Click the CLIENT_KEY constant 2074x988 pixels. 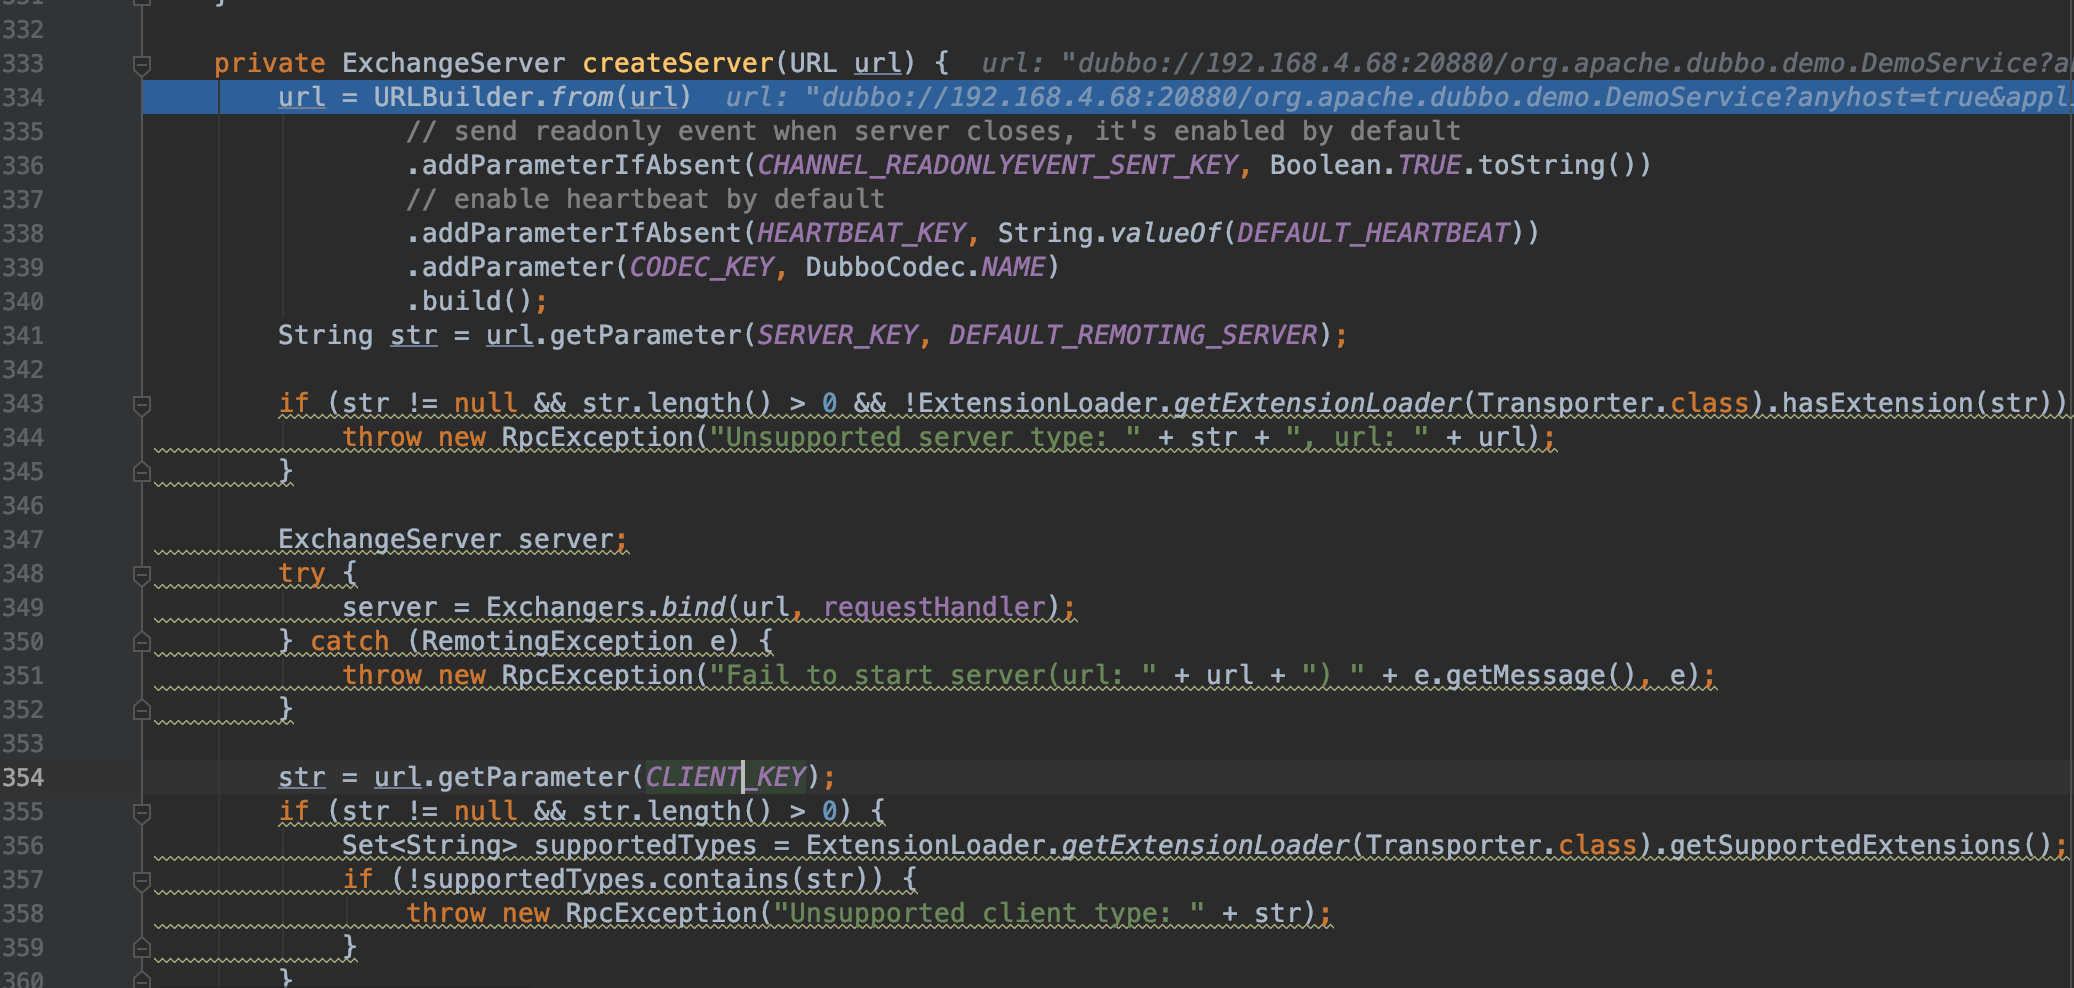[725, 777]
